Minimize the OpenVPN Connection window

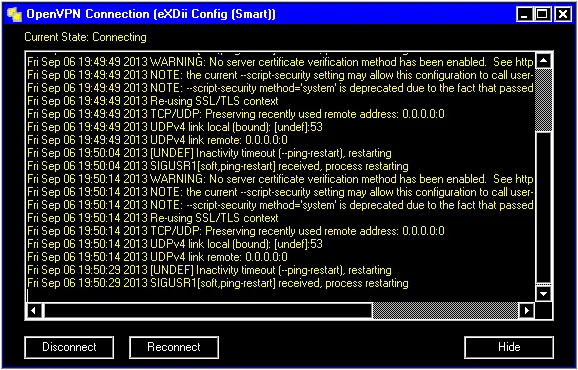(x=524, y=14)
